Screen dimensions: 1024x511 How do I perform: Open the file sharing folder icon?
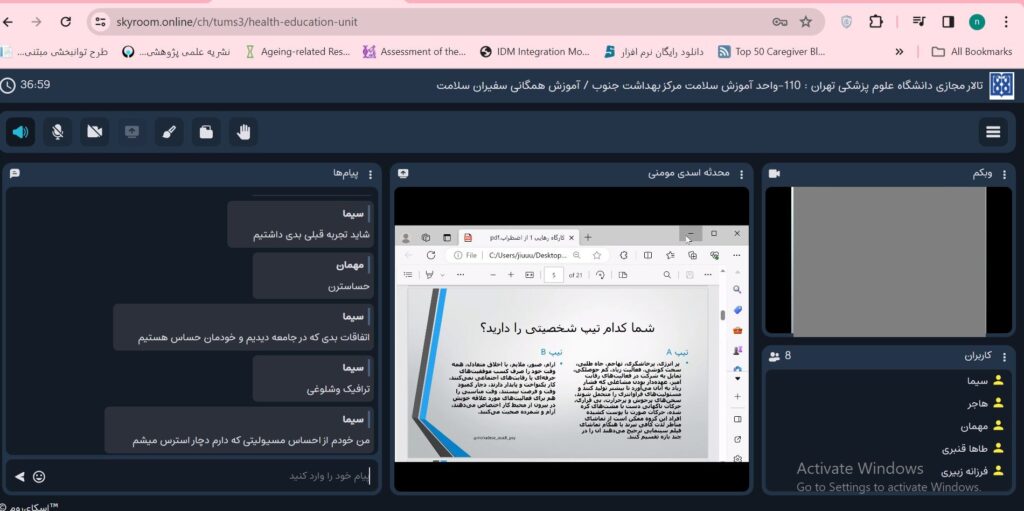point(206,131)
